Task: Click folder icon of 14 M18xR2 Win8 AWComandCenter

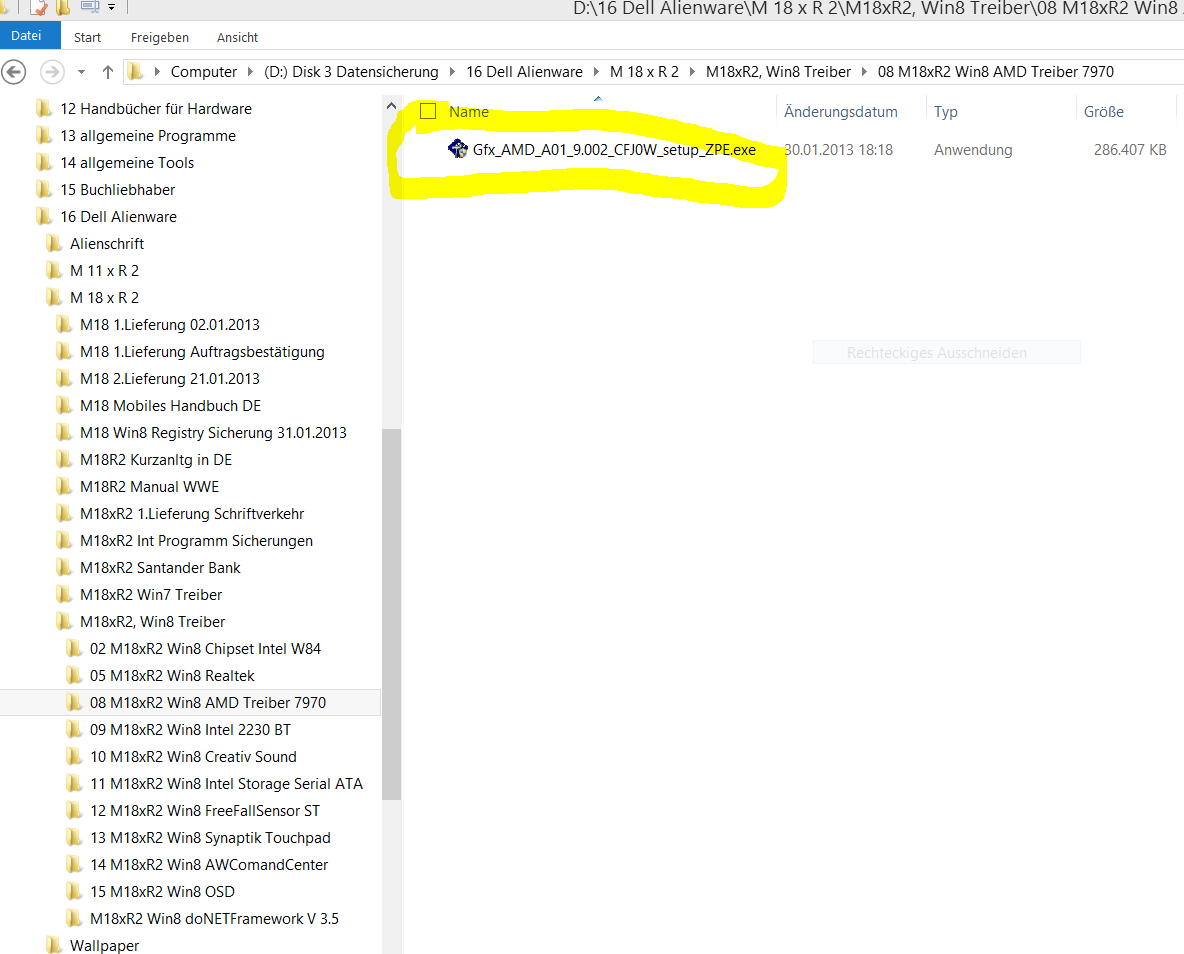Action: 73,865
